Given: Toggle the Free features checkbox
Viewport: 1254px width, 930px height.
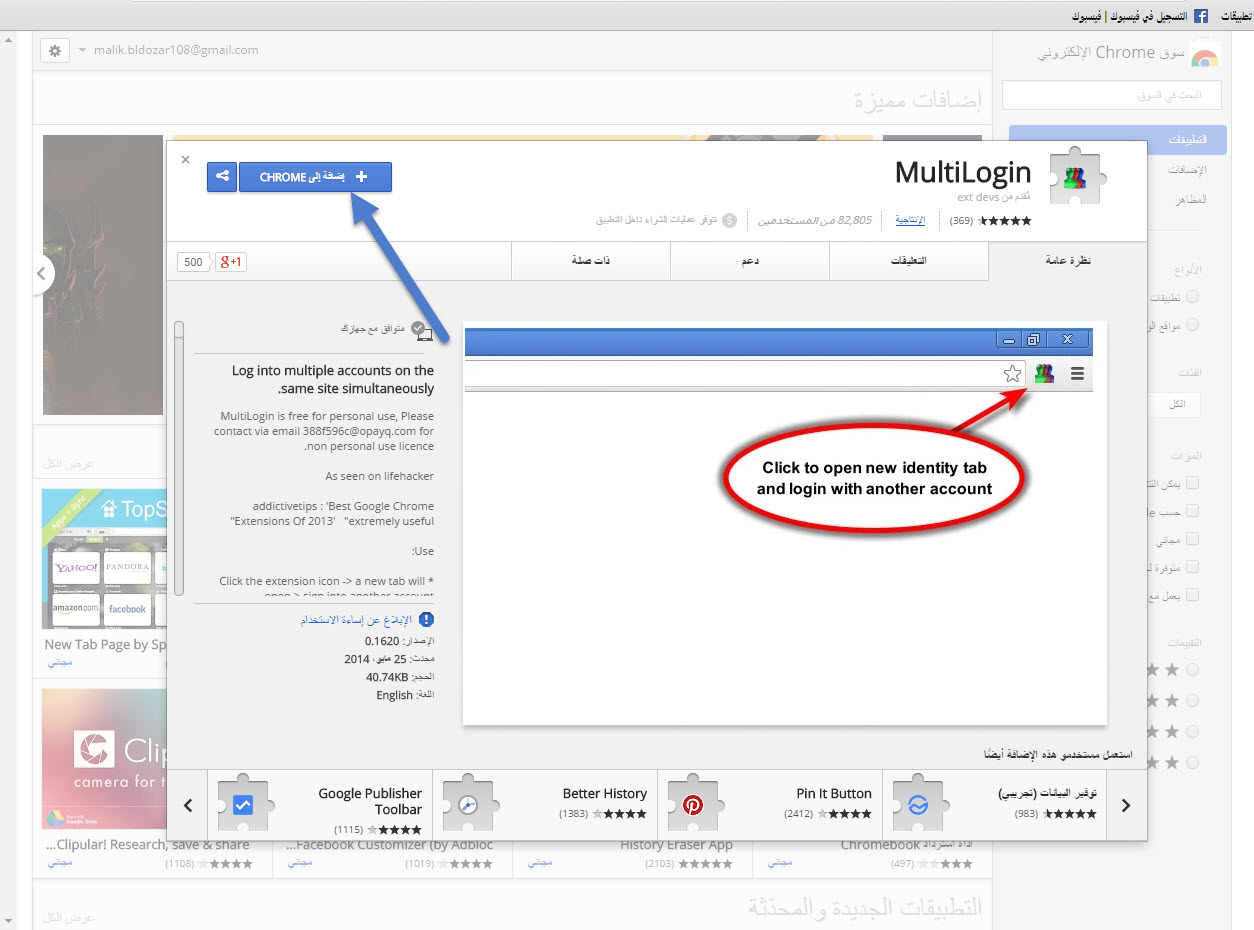Looking at the screenshot, I should pos(1192,540).
